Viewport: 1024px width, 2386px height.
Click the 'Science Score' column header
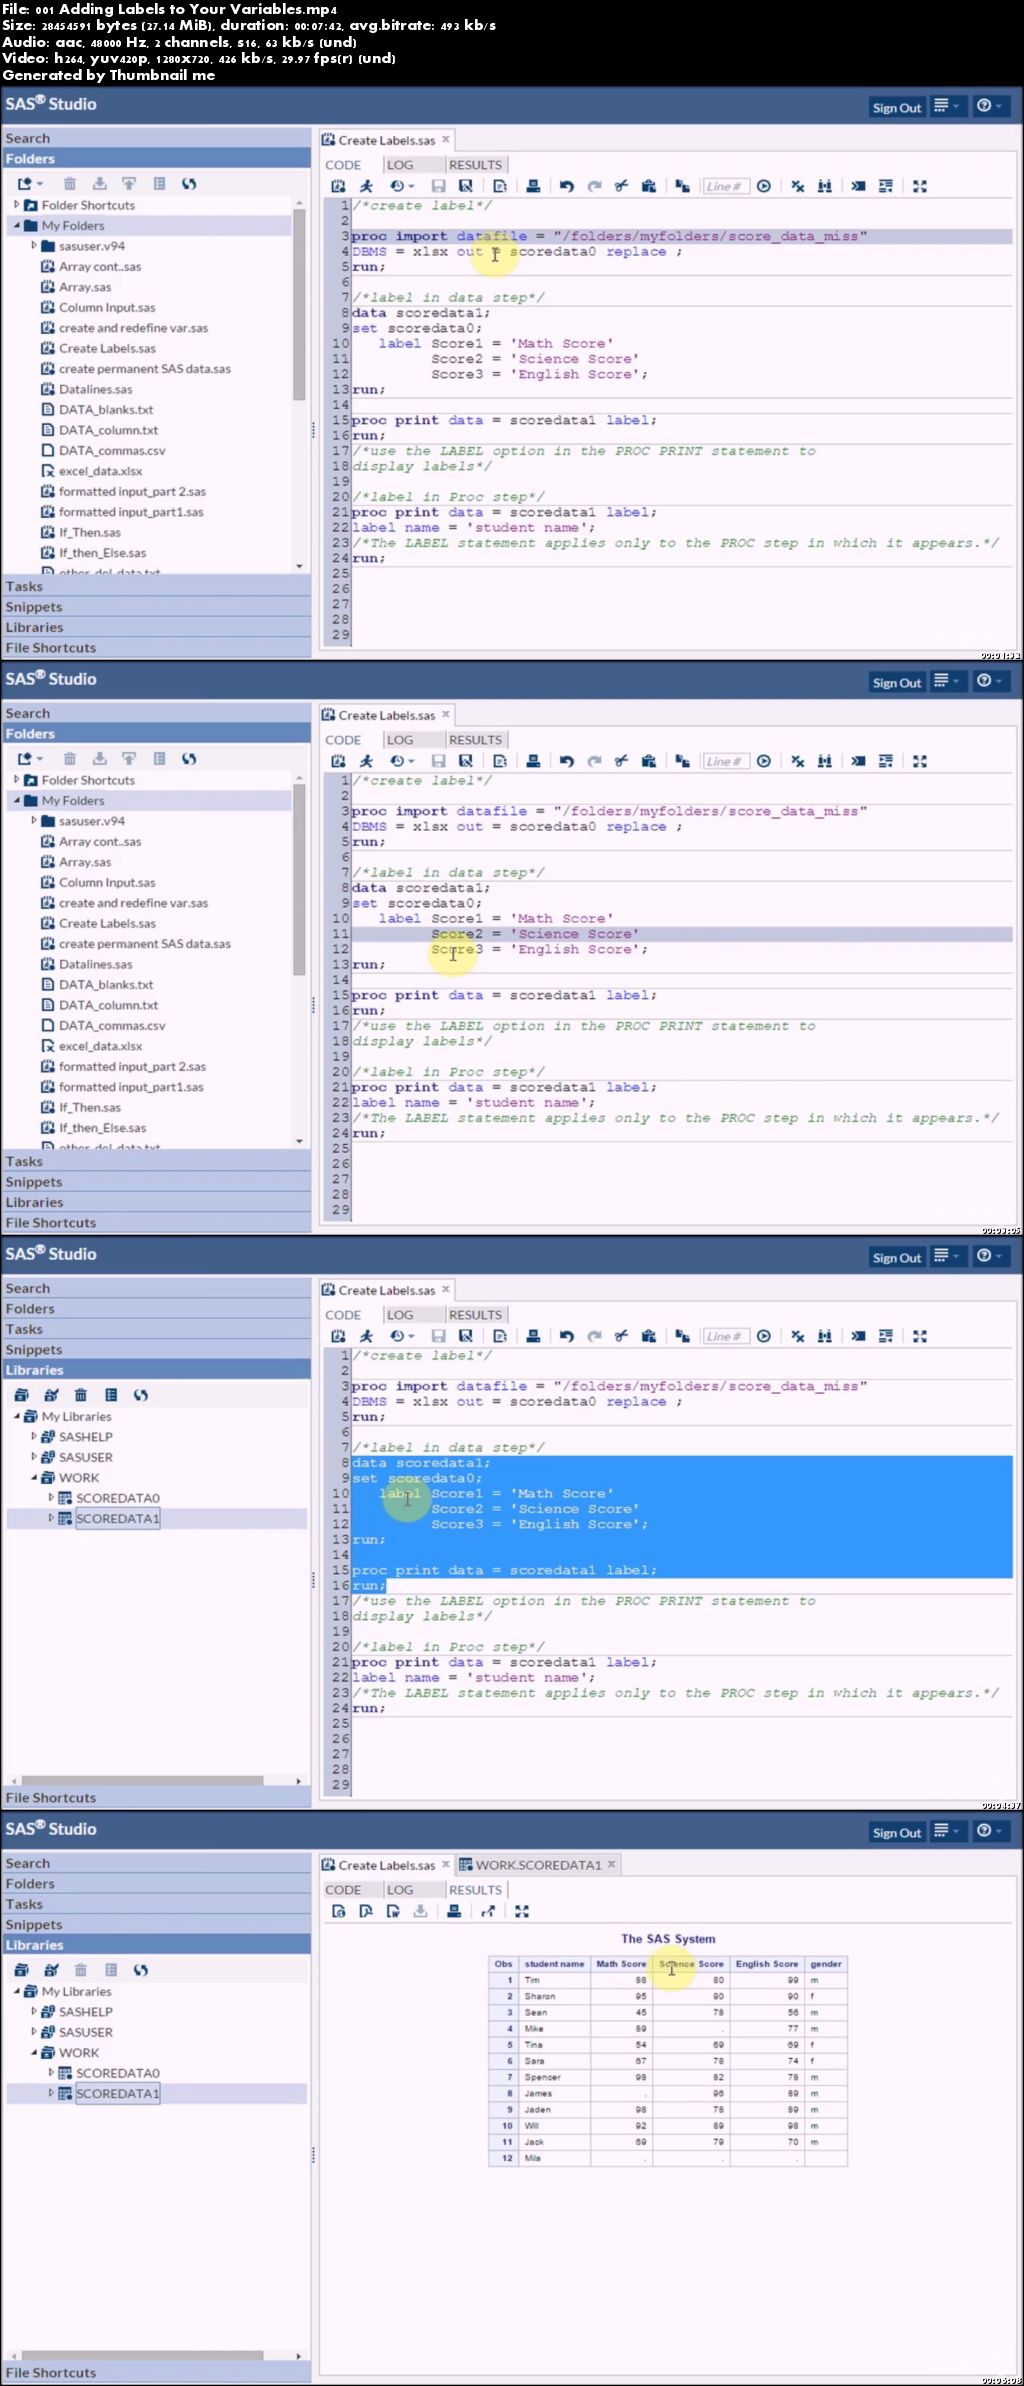tap(691, 1964)
